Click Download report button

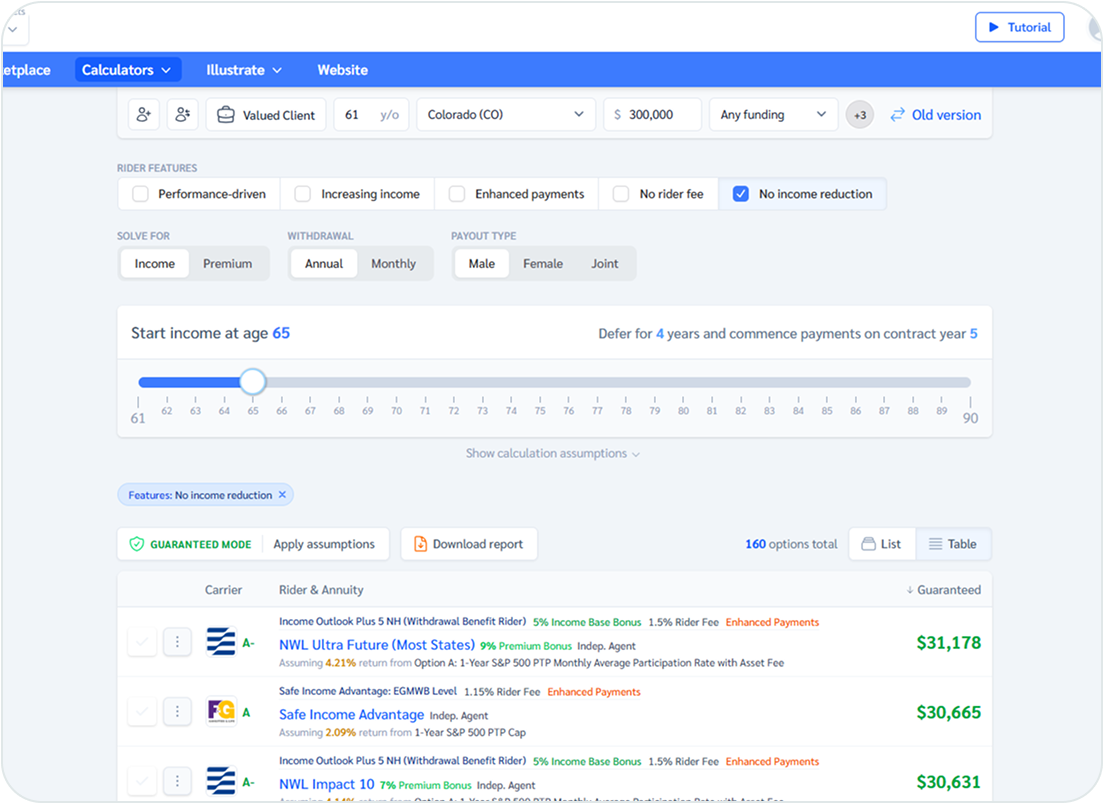[x=469, y=544]
